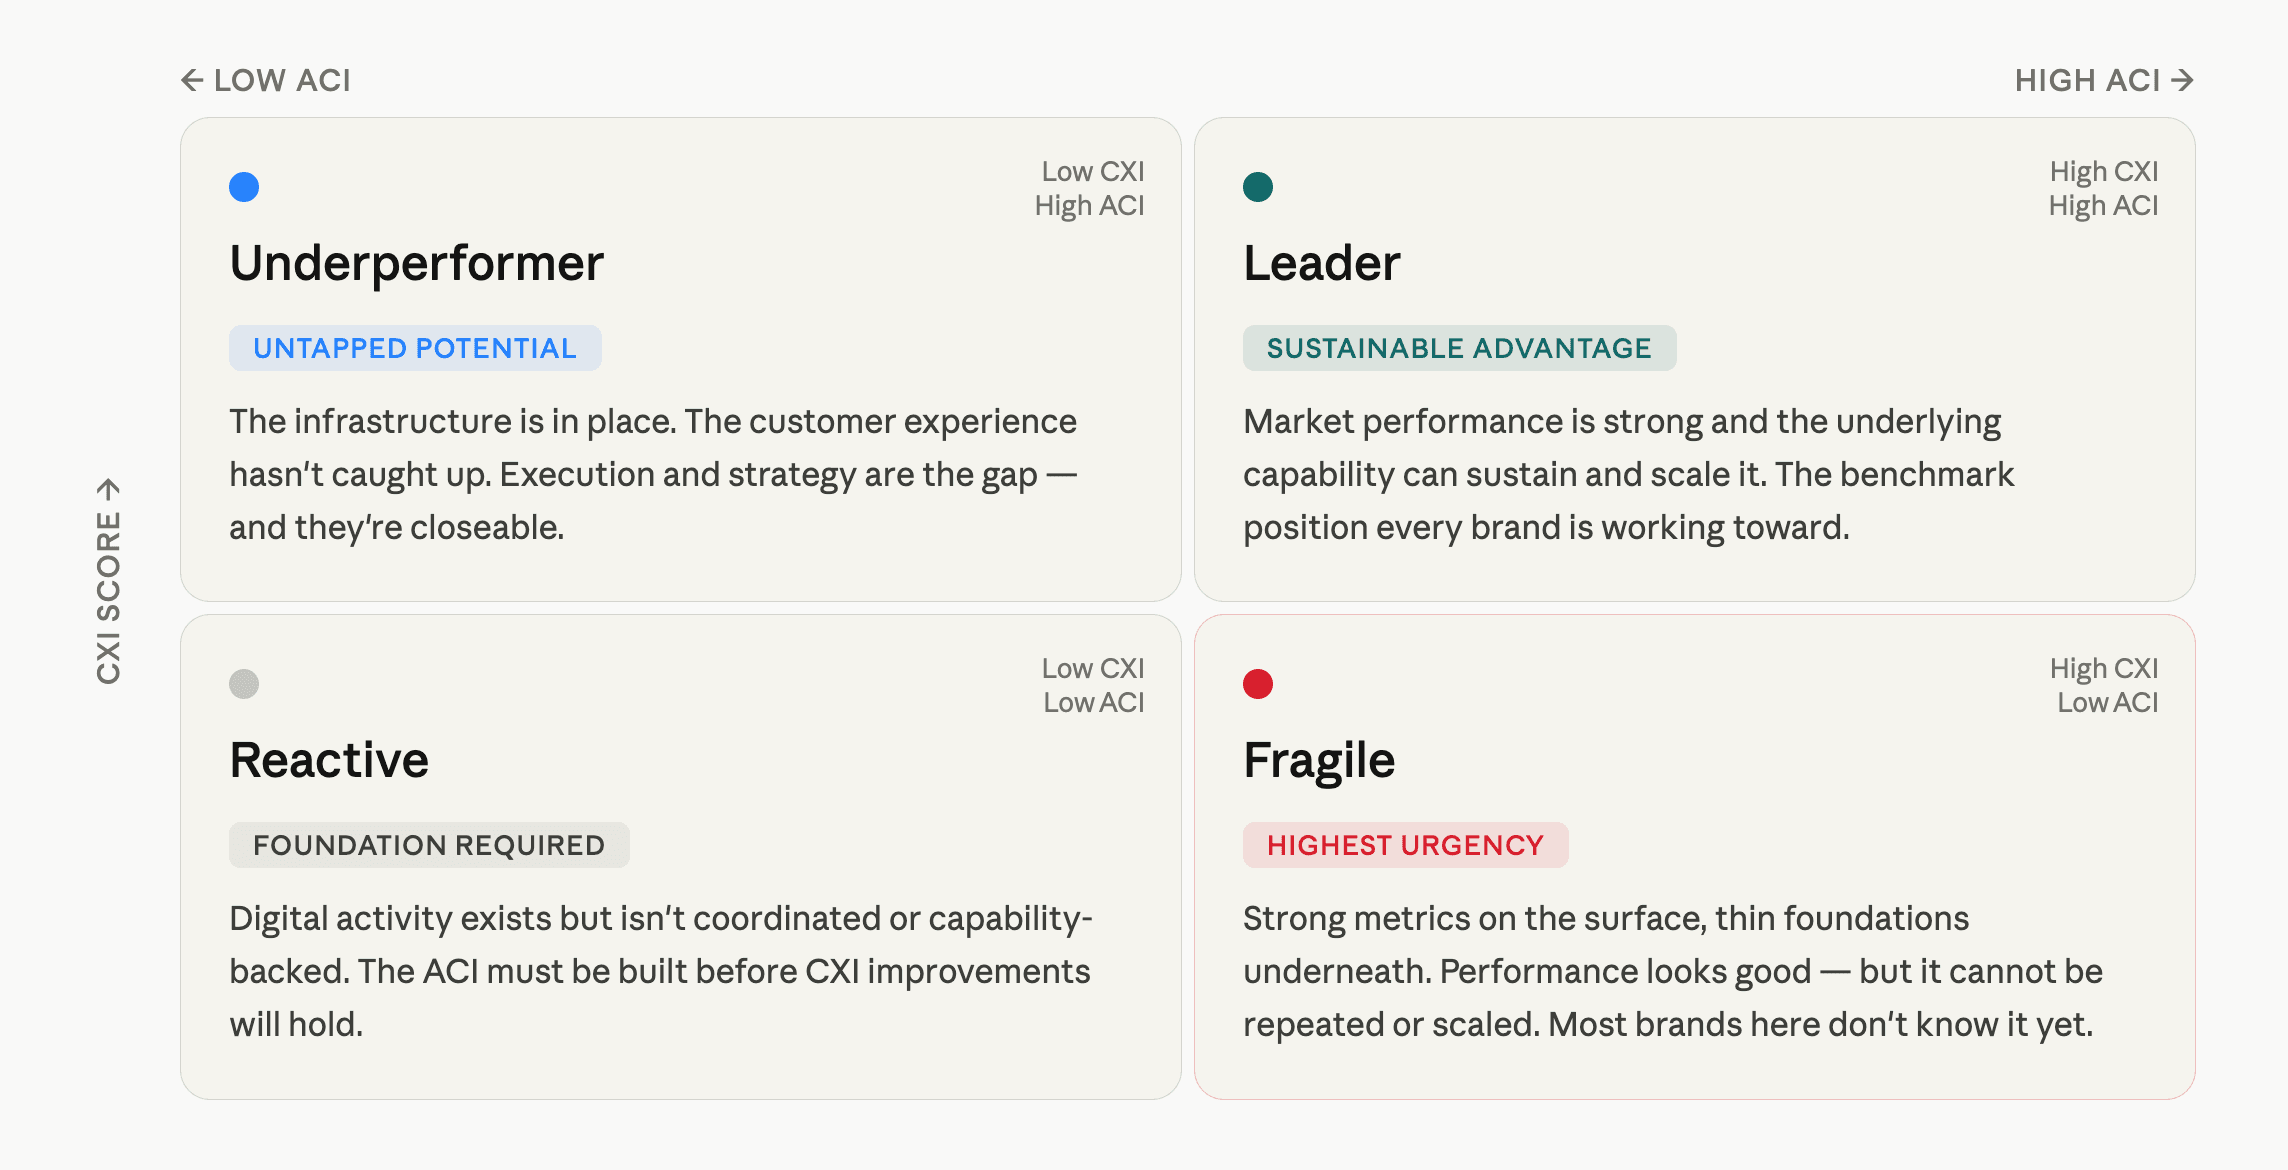
Task: Click Leader card's High CXI High ACI label
Action: pos(2103,188)
